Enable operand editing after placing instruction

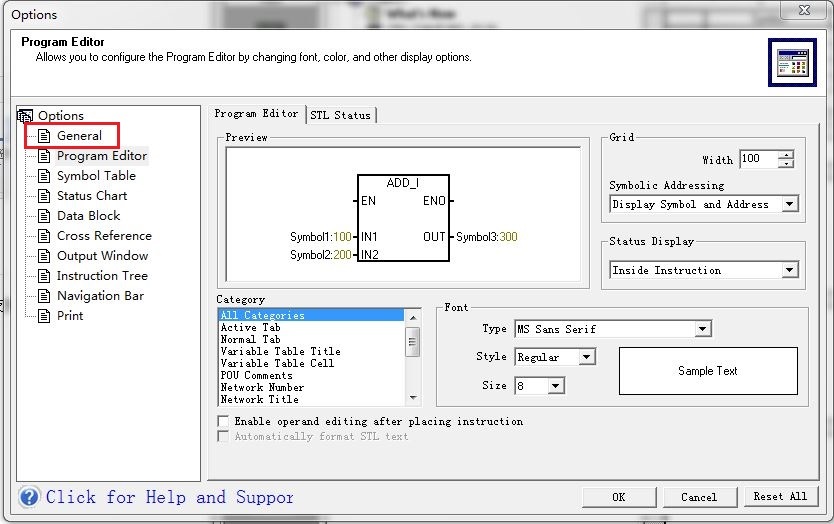click(x=224, y=422)
